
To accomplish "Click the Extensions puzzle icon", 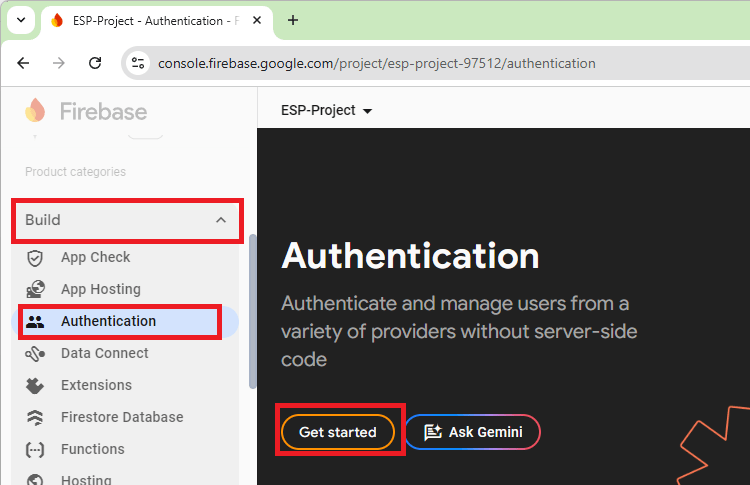I will [36, 385].
